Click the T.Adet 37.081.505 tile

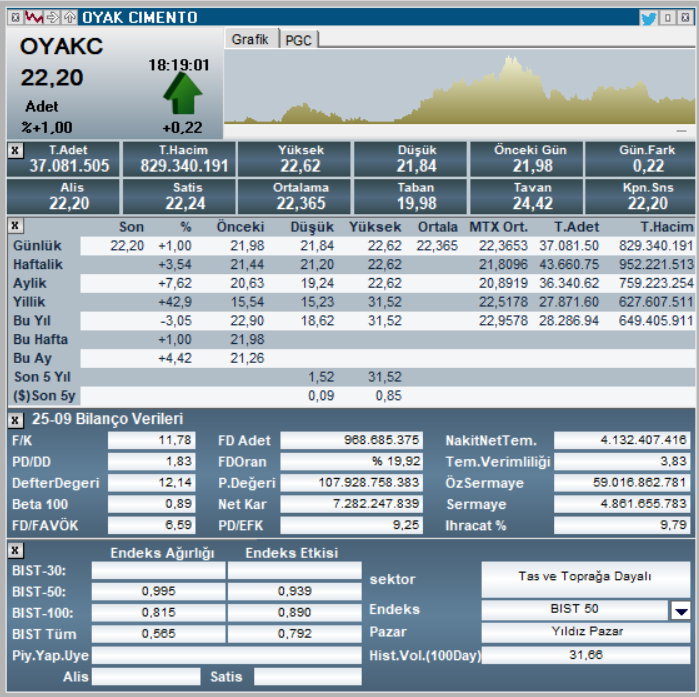coord(63,159)
